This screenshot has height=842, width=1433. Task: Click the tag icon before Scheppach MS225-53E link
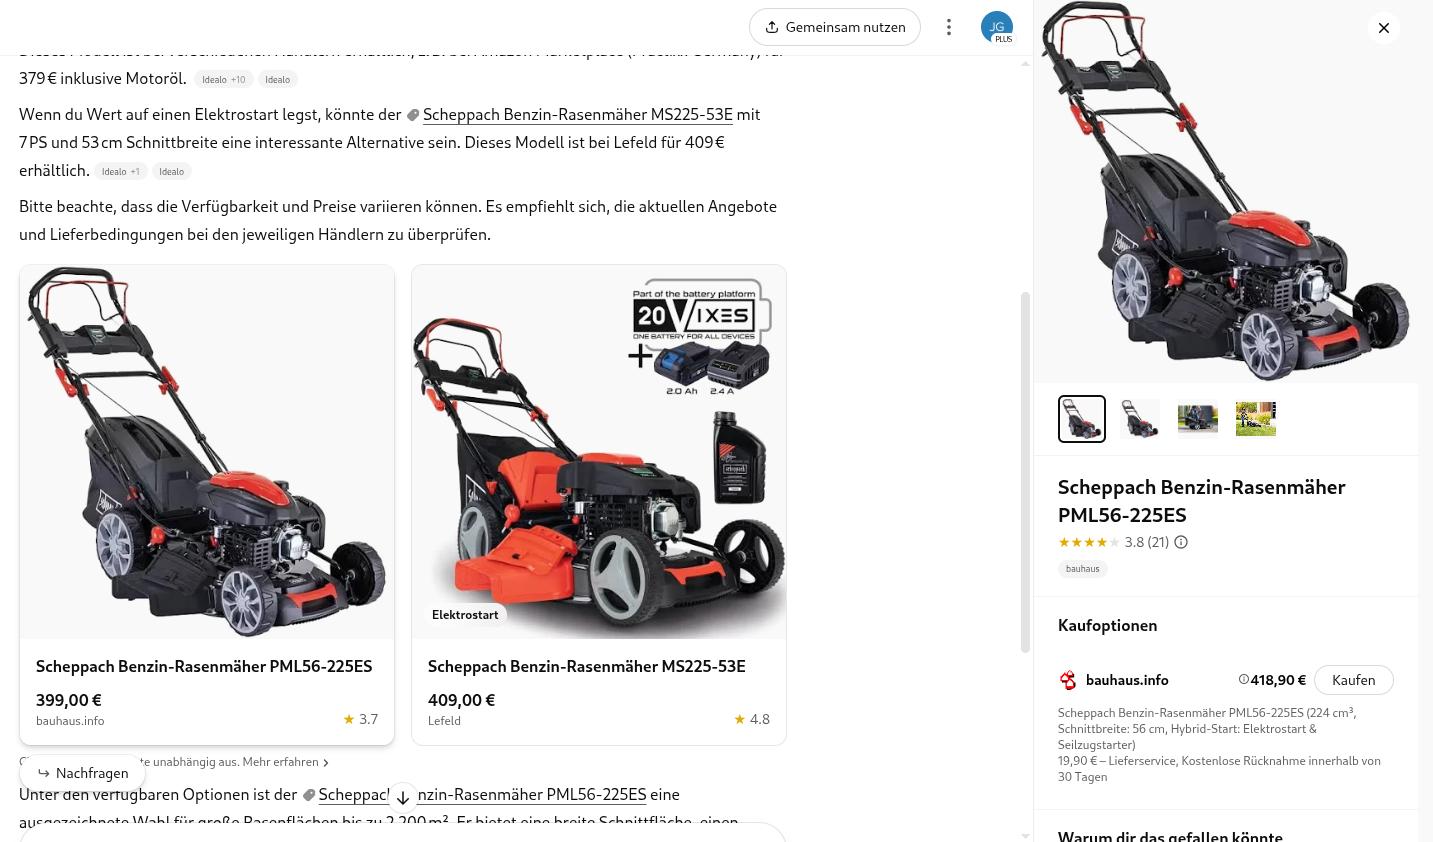(x=412, y=115)
